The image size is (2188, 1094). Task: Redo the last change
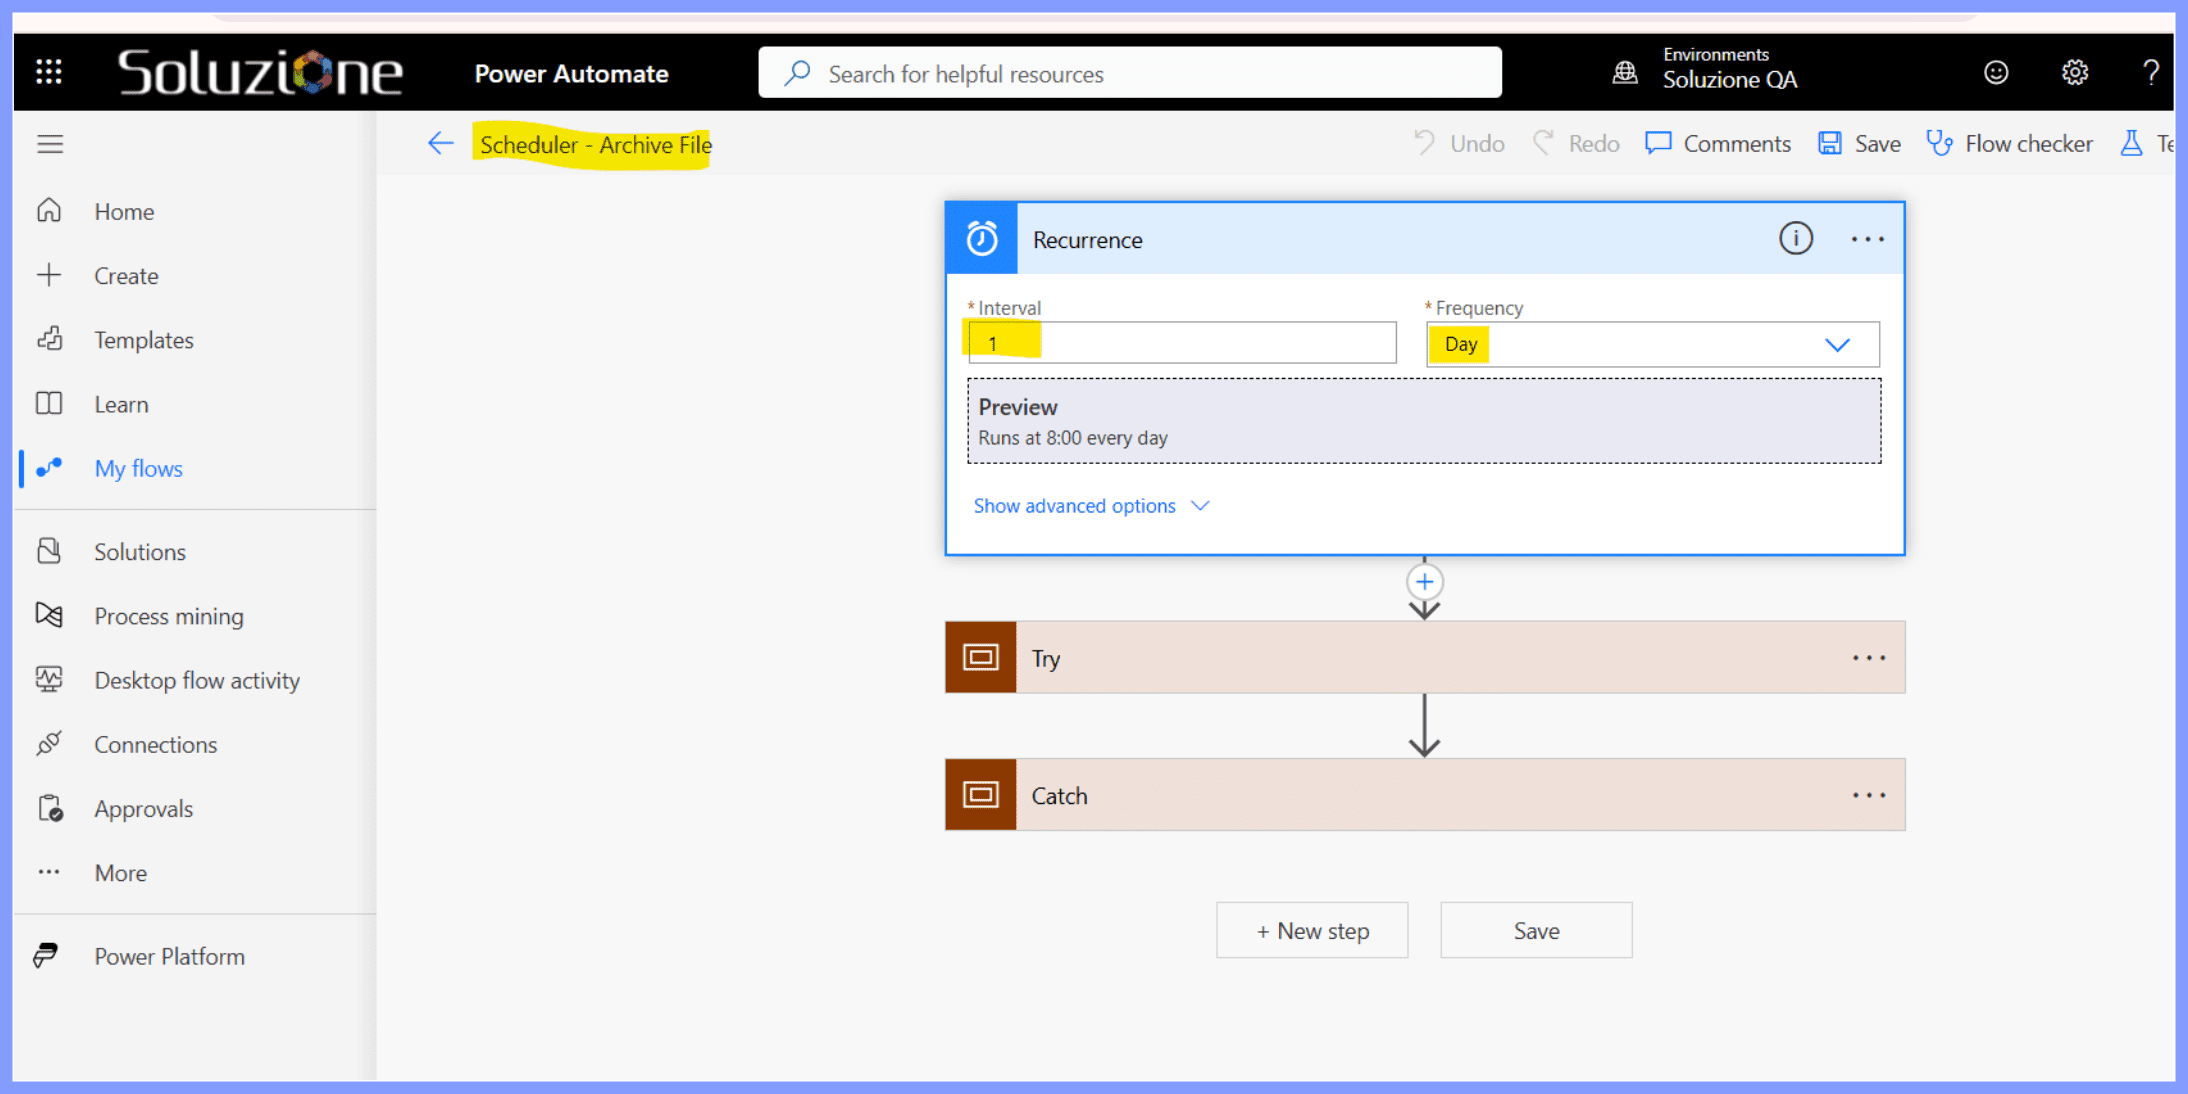pyautogui.click(x=1577, y=143)
